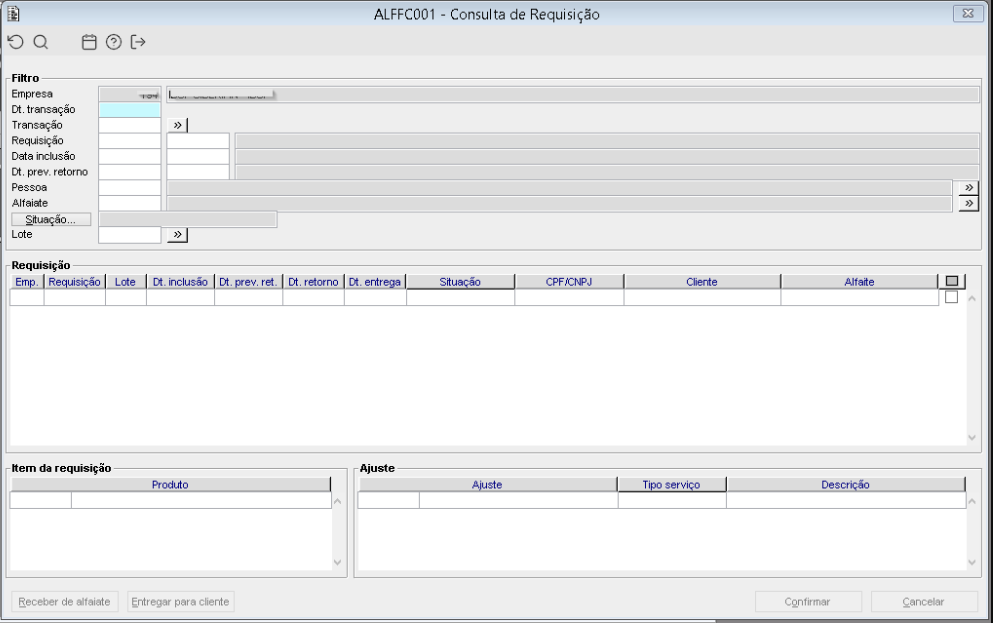The height and width of the screenshot is (623, 993).
Task: Click up arrow of Item da requisição scrollbar
Action: [x=338, y=501]
